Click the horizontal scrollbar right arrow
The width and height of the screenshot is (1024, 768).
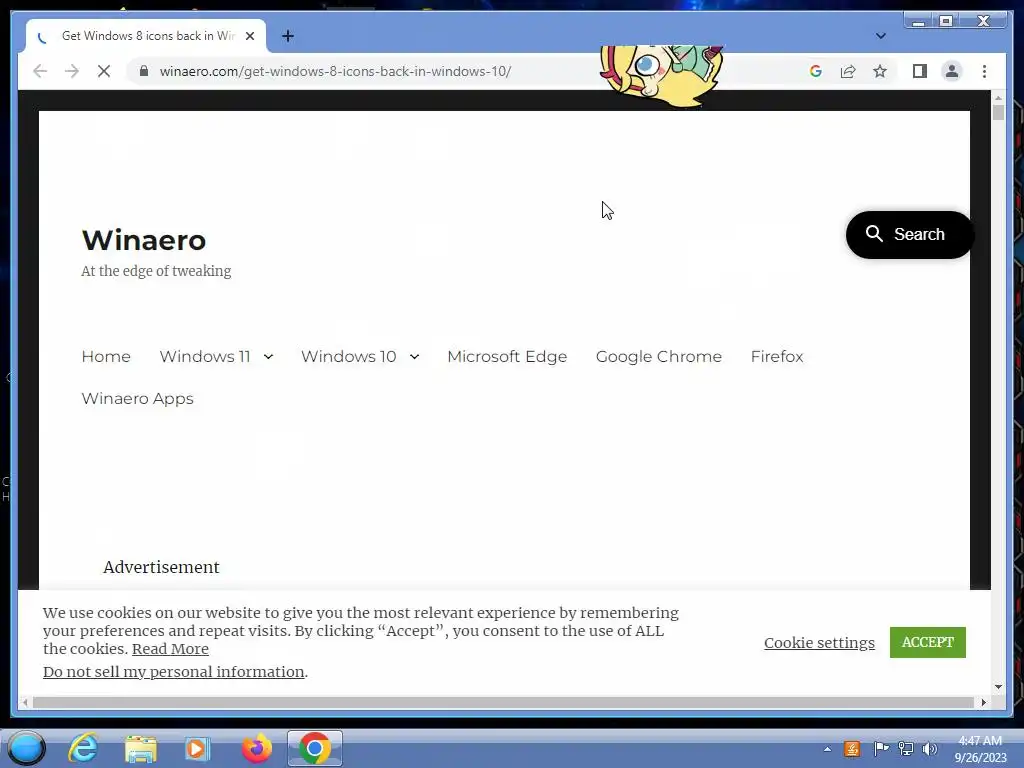point(984,703)
